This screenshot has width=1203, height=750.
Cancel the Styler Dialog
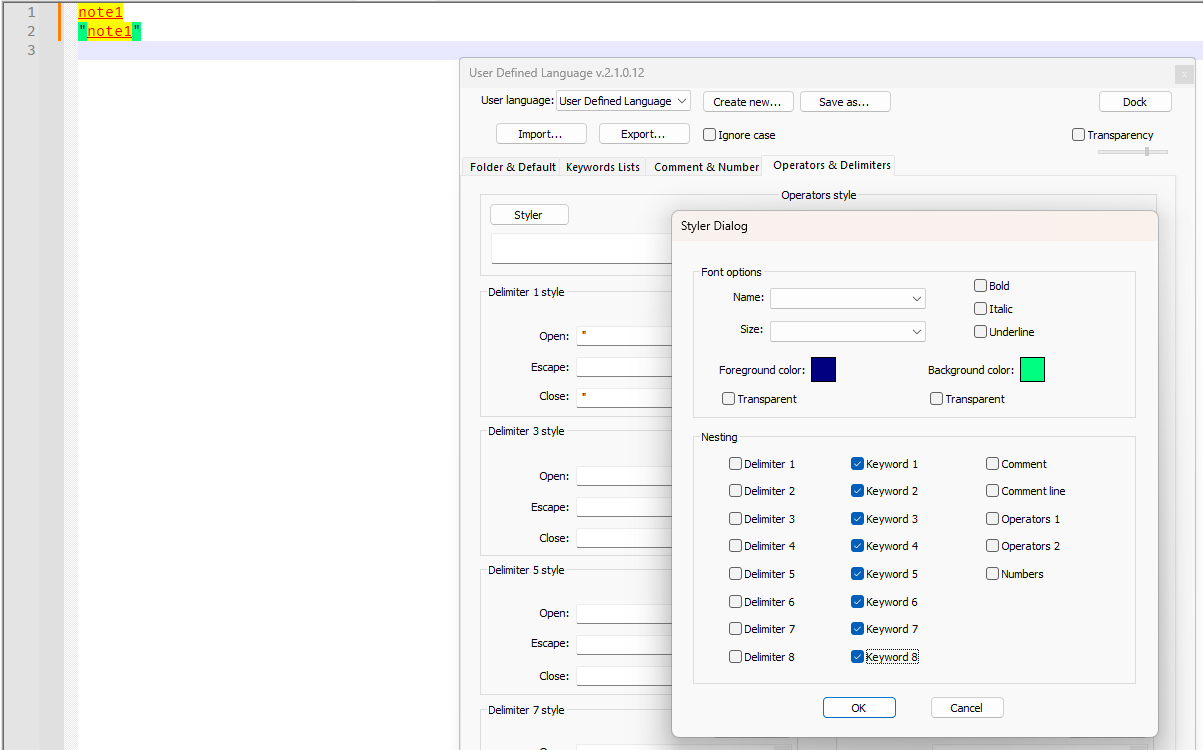click(x=966, y=708)
